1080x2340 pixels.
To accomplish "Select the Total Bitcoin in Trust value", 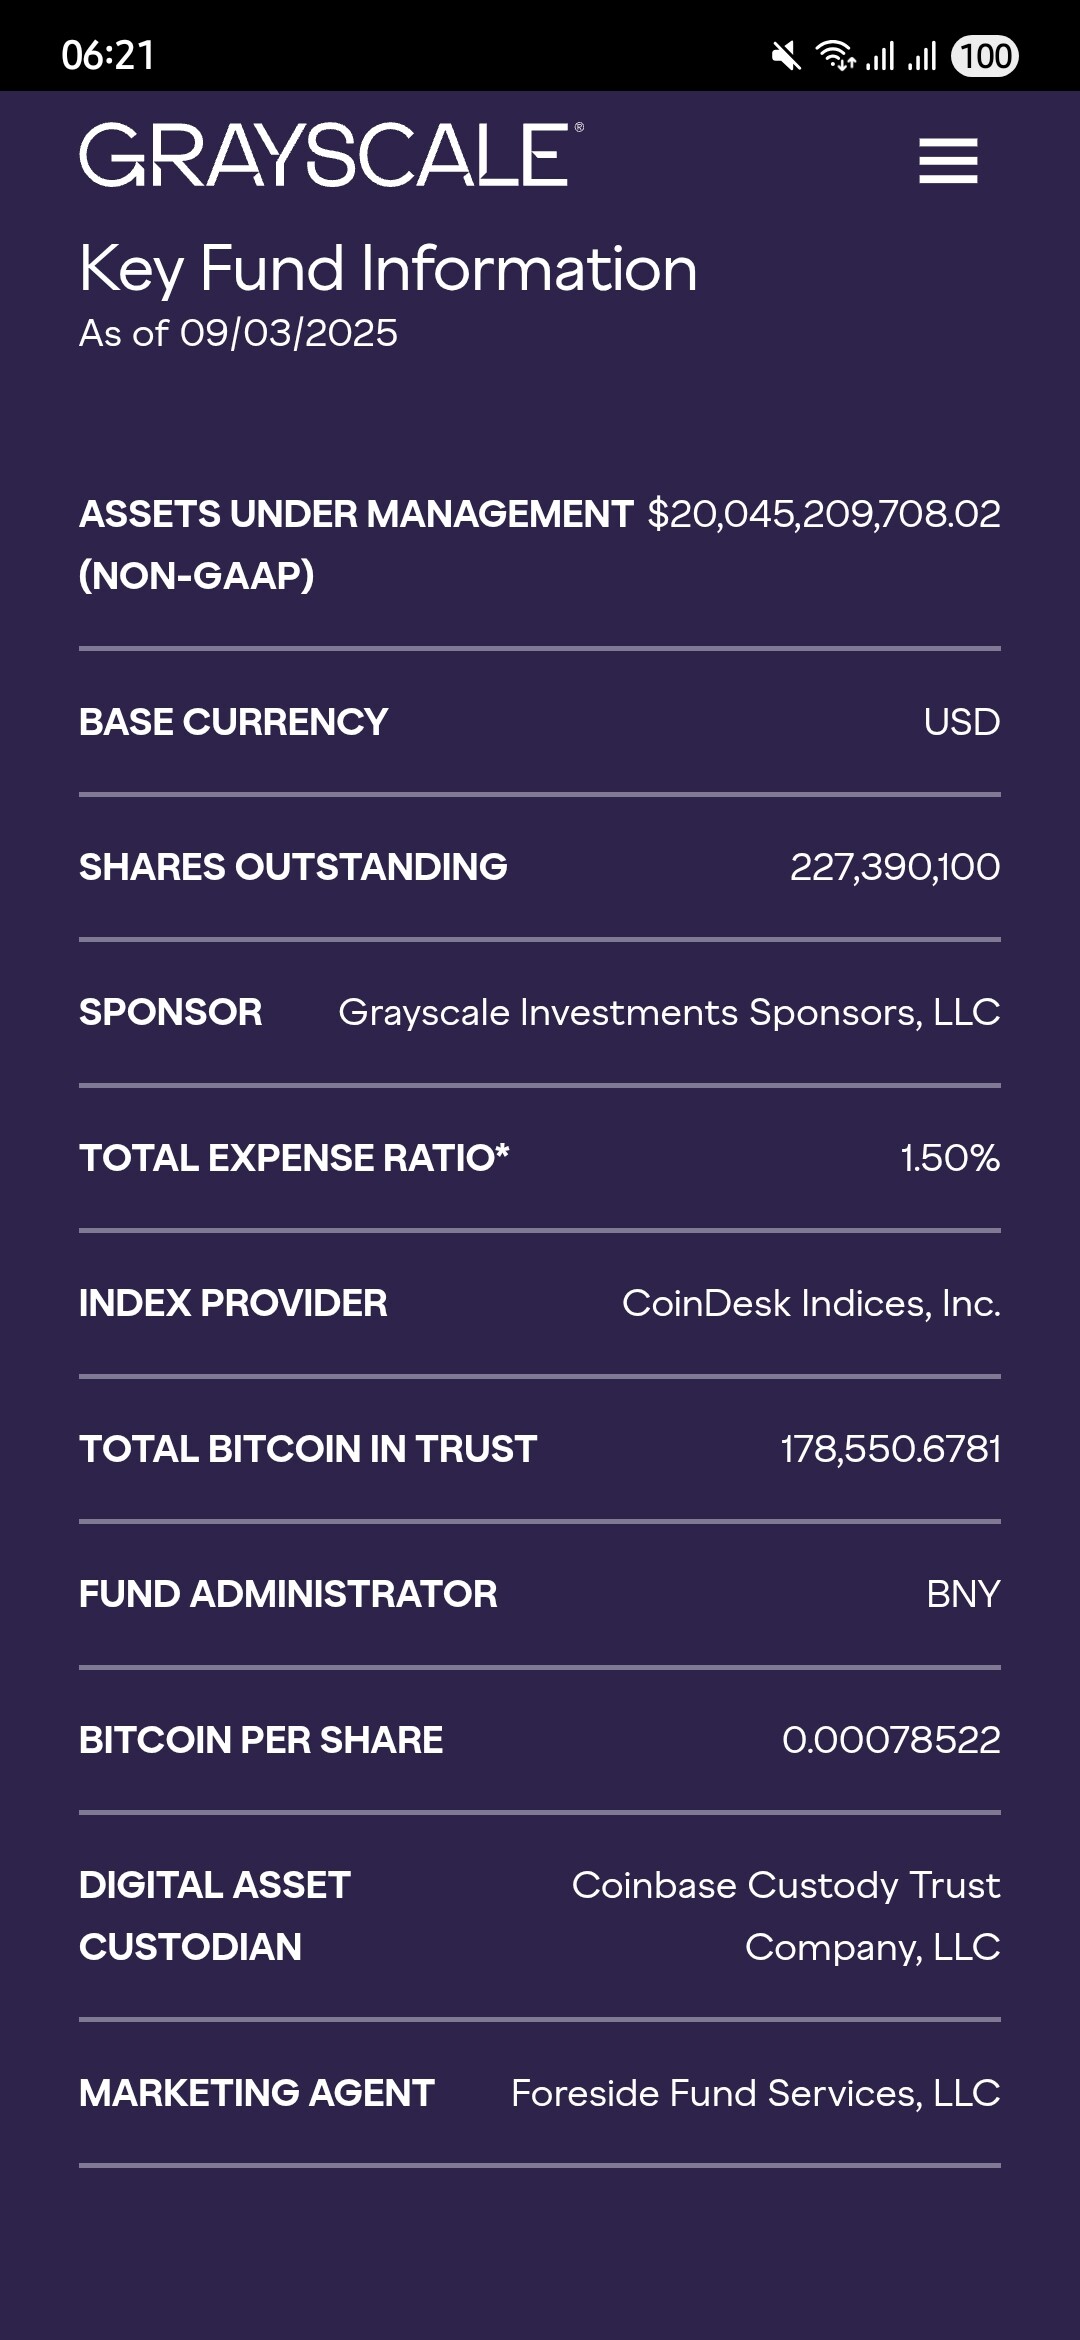I will [x=890, y=1449].
